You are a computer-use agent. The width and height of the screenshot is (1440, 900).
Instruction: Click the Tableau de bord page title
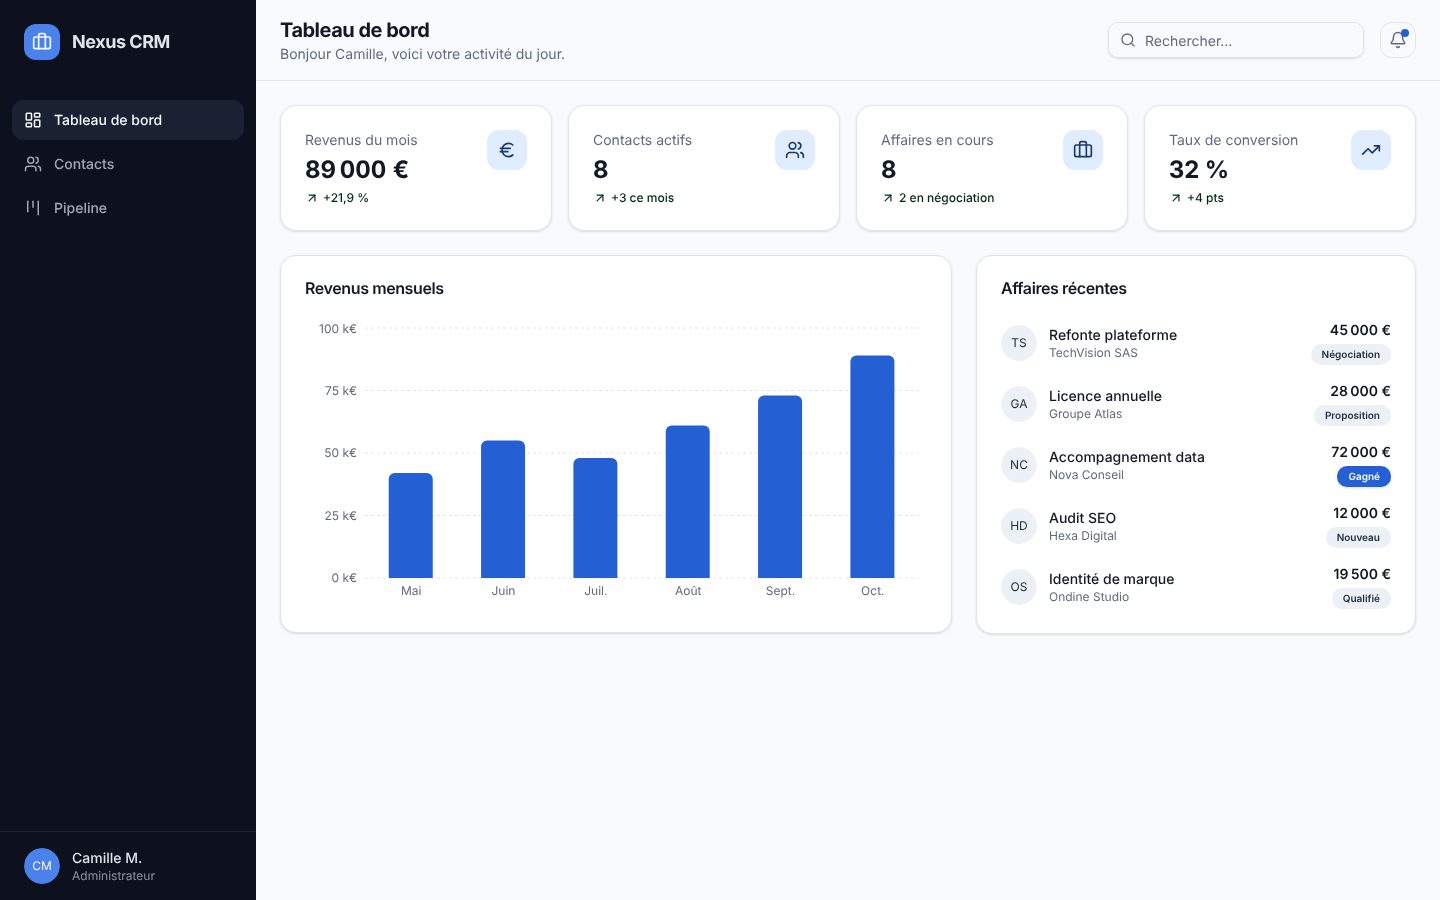pyautogui.click(x=355, y=30)
